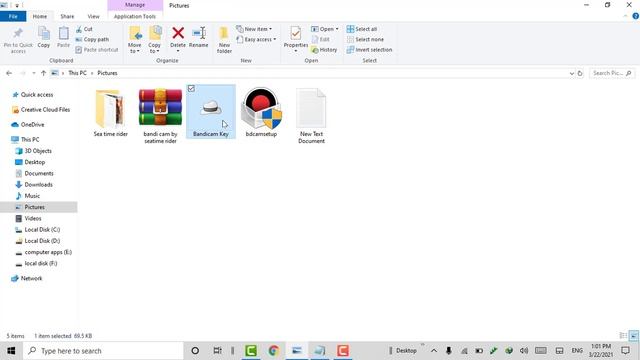Image resolution: width=640 pixels, height=360 pixels.
Task: Create a New folder
Action: [x=224, y=40]
